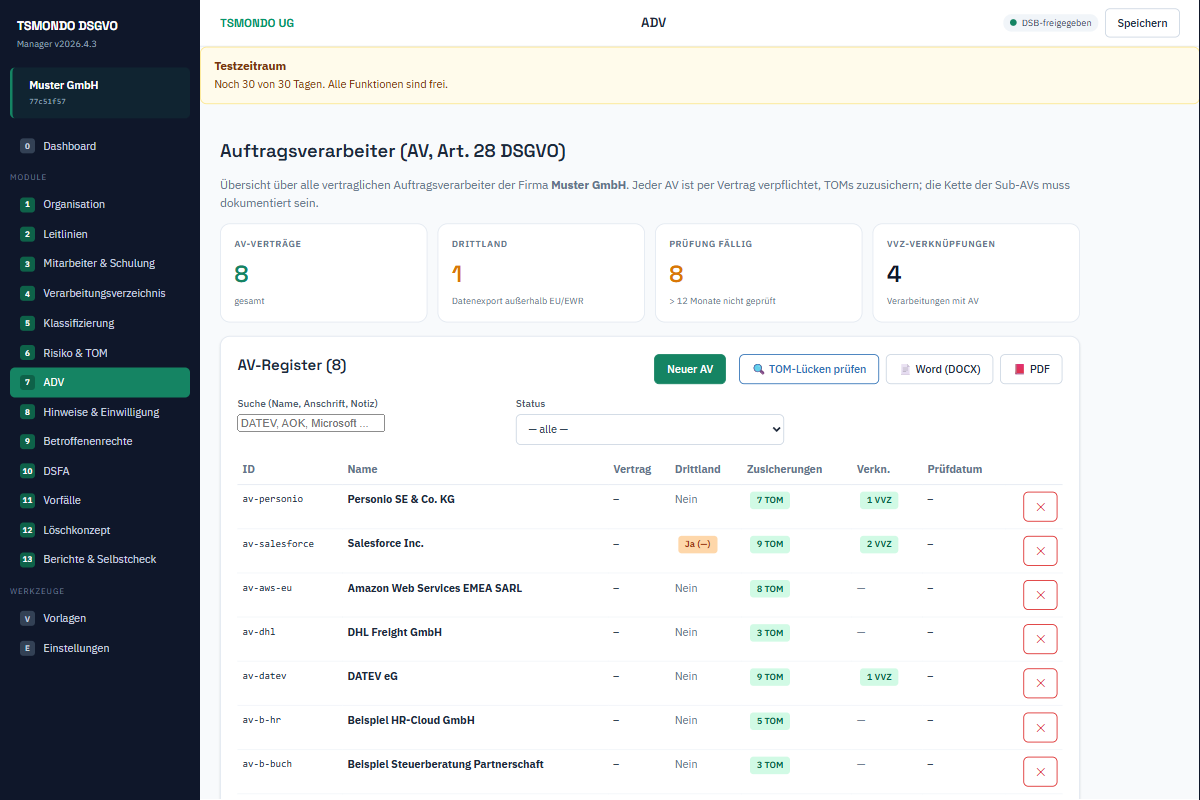Click the 1 VVZ badge for DATEV

point(879,677)
